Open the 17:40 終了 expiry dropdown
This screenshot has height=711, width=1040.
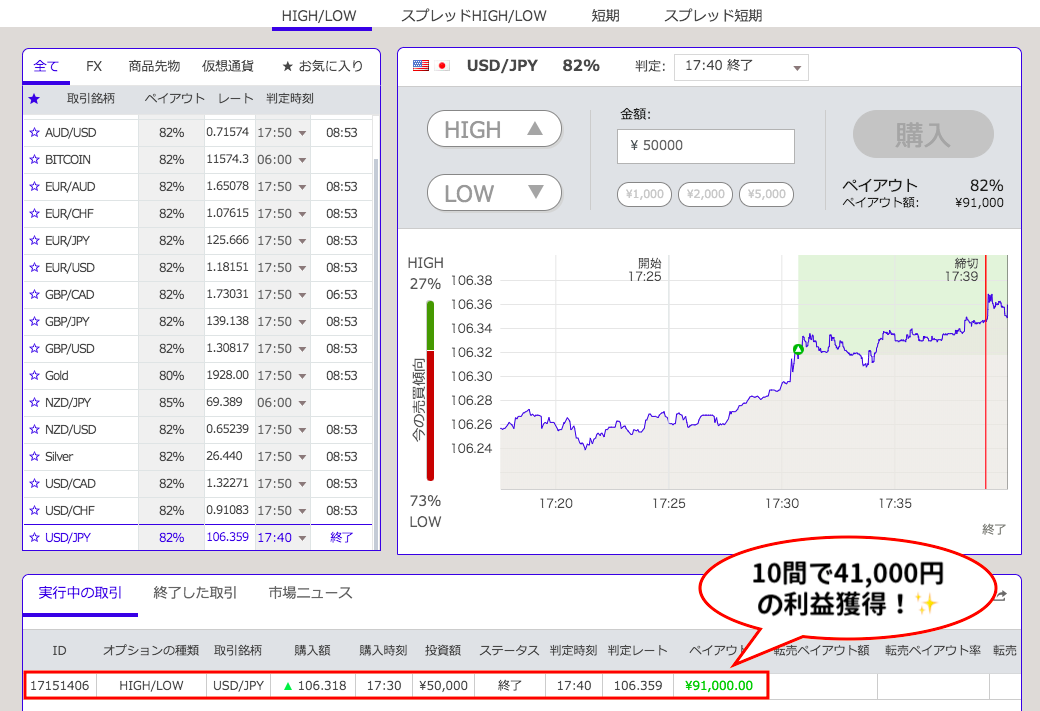[741, 67]
